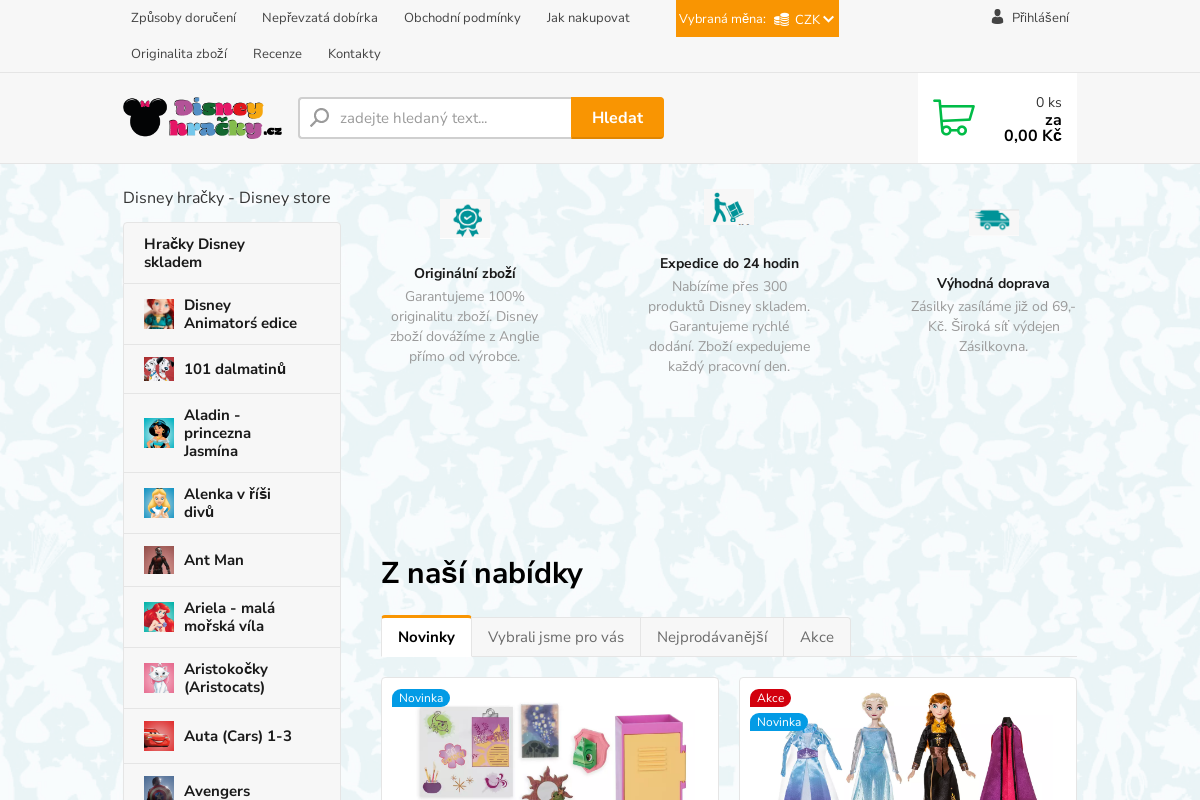1200x800 pixels.
Task: Select the Vybrali jsme pro vás tab
Action: 556,637
